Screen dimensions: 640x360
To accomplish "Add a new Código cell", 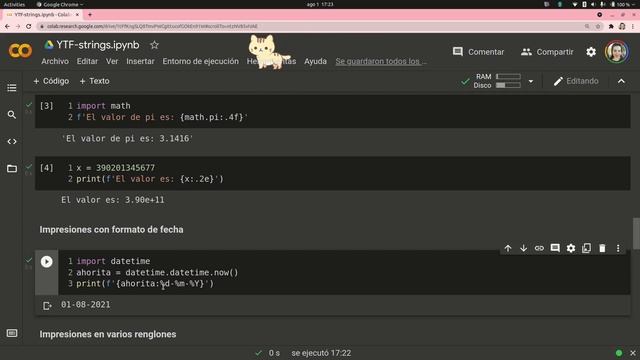I will (x=51, y=81).
